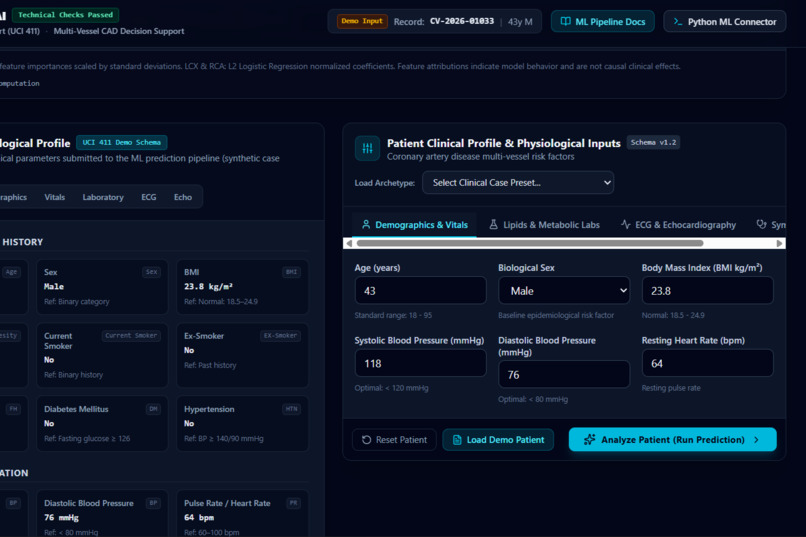Click the pulse icon on ECG tab

[626, 225]
